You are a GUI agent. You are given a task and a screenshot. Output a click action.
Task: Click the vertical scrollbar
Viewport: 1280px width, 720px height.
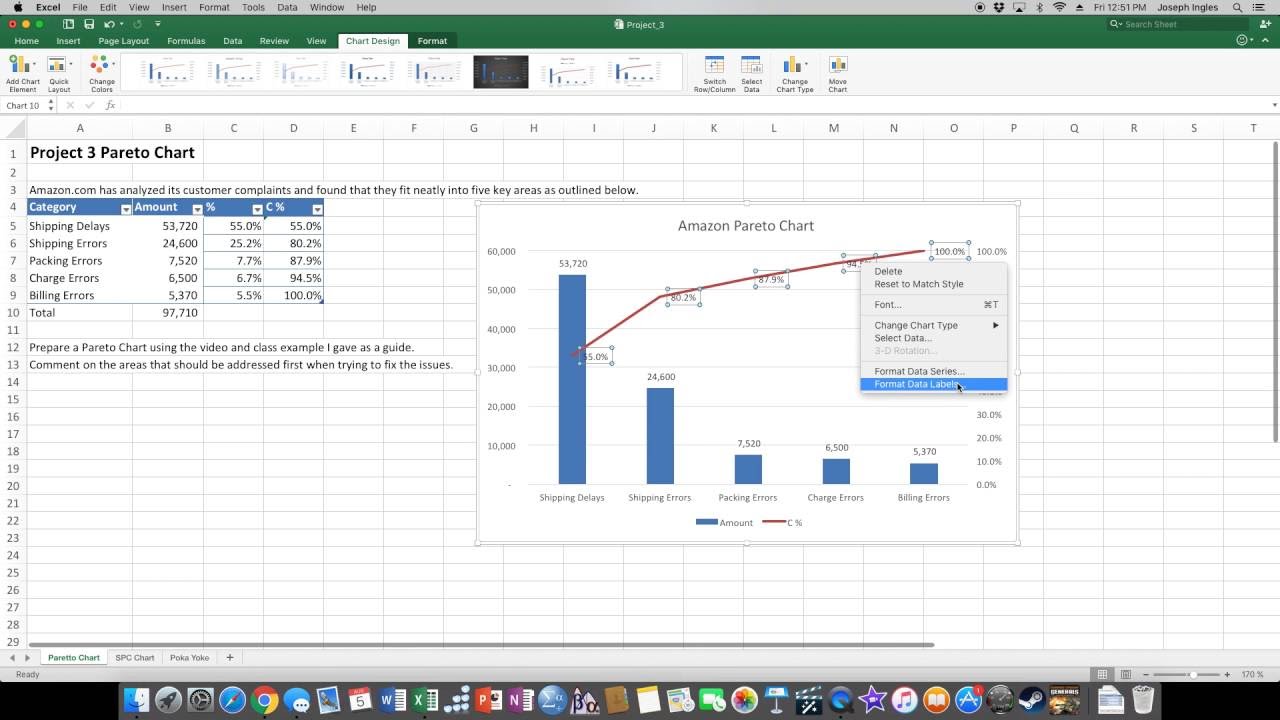coord(1275,290)
